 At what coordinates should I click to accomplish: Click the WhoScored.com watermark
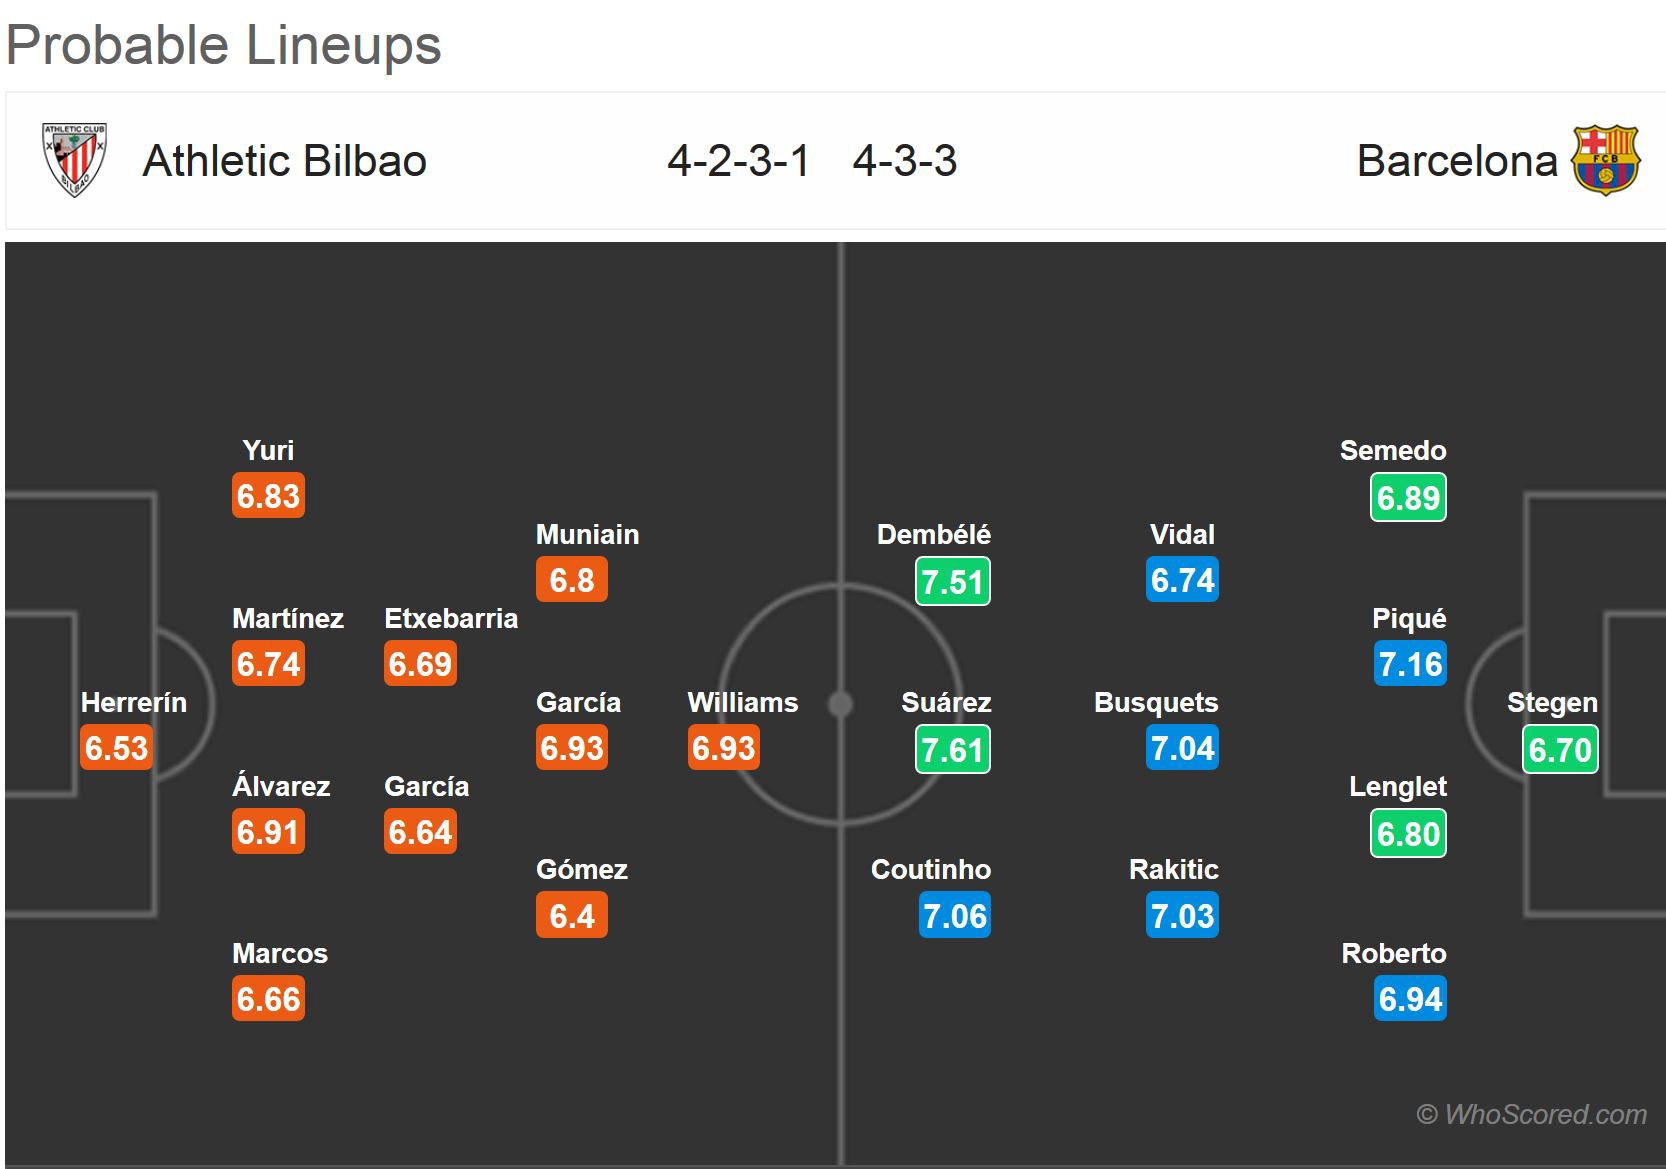pos(1531,1114)
